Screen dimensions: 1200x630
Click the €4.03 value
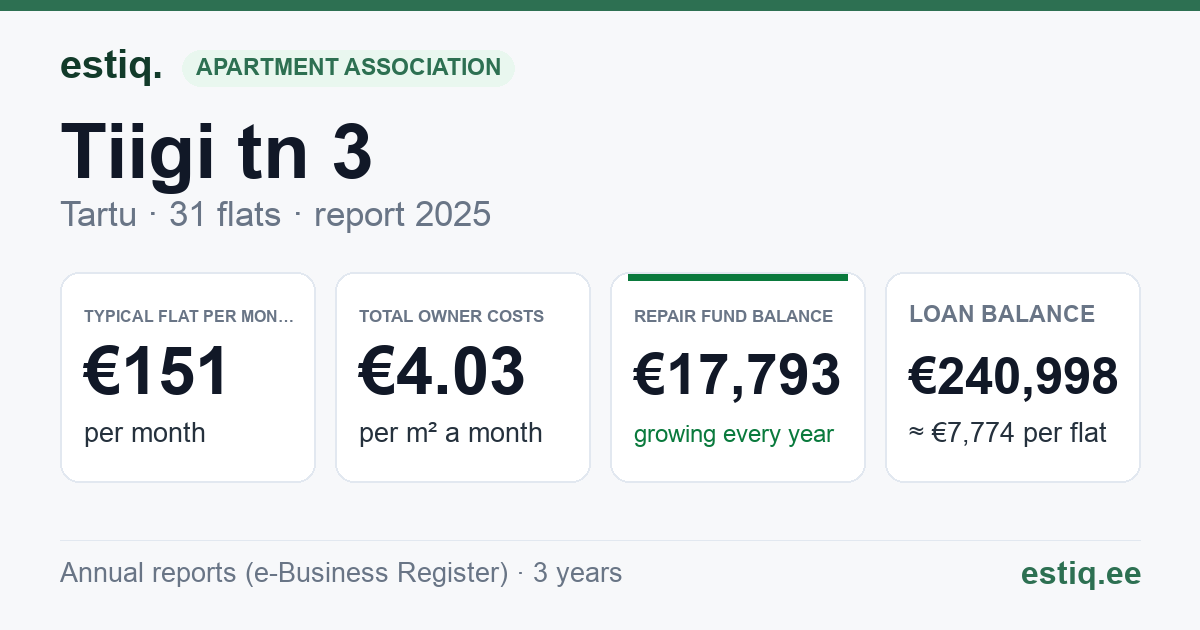click(442, 372)
